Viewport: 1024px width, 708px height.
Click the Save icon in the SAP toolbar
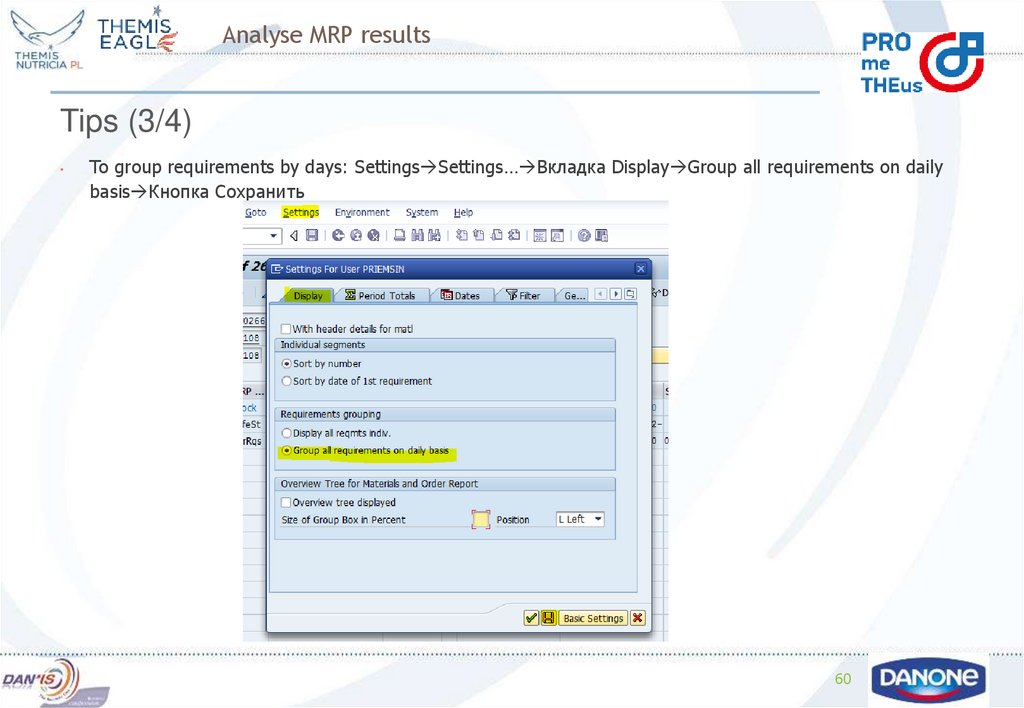click(x=310, y=236)
